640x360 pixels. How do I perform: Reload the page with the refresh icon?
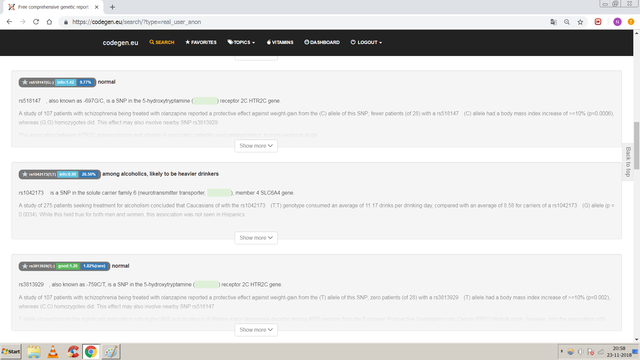point(36,22)
